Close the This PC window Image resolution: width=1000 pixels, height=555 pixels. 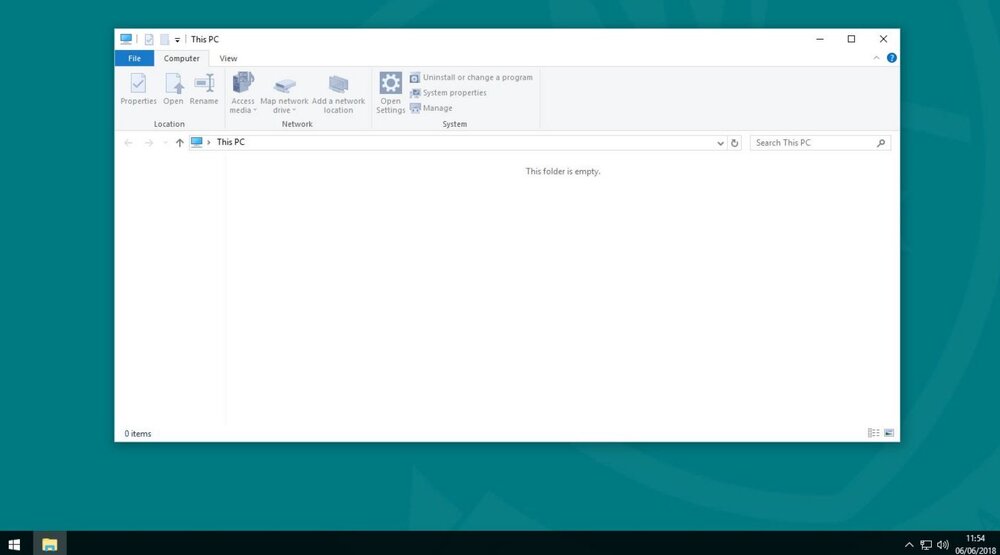point(883,39)
